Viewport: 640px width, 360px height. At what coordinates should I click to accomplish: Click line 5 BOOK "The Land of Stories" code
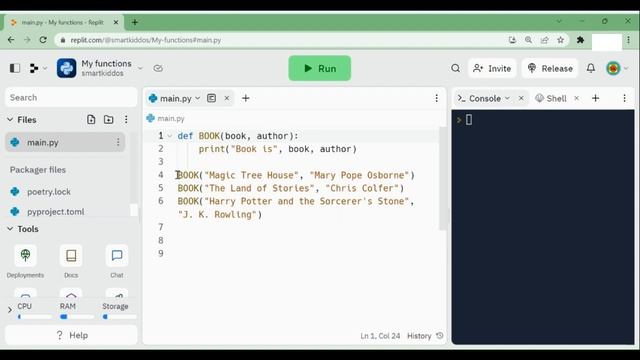[291, 188]
